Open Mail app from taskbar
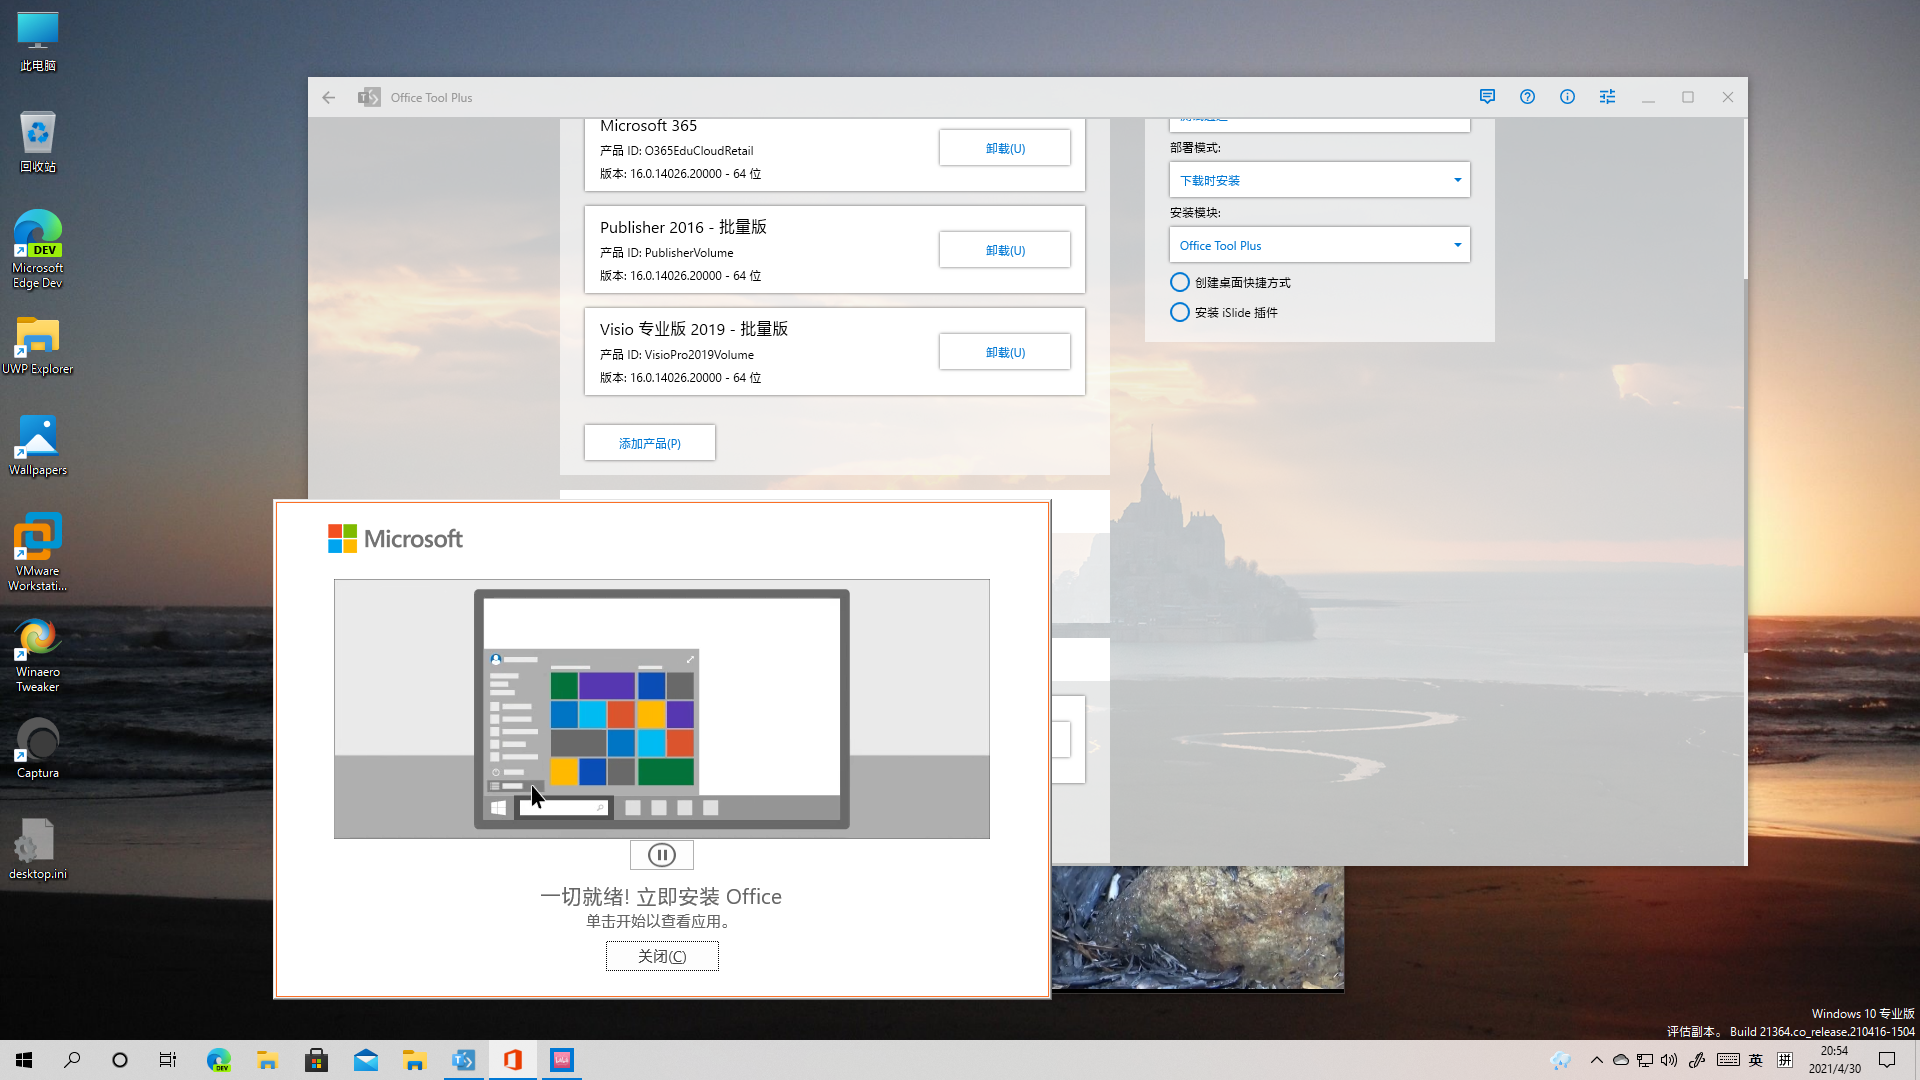The width and height of the screenshot is (1920, 1080). [x=365, y=1060]
